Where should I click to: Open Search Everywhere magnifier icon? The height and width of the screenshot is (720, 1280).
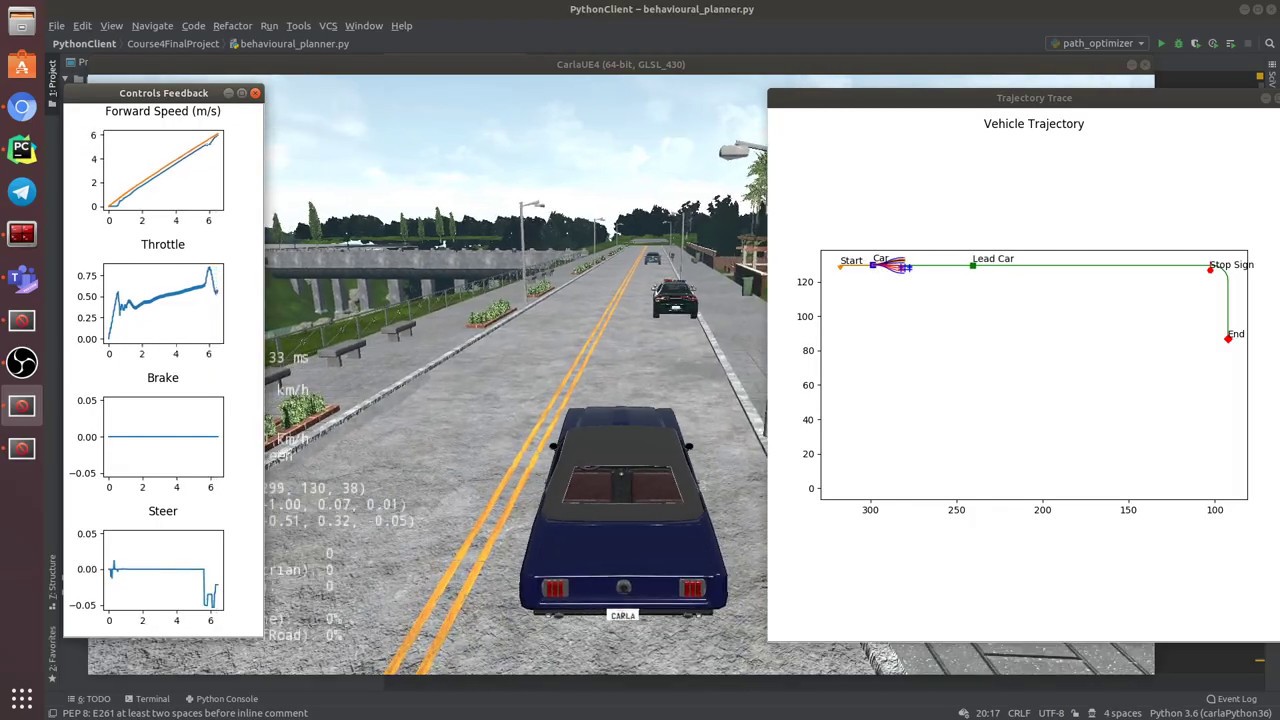point(1270,44)
